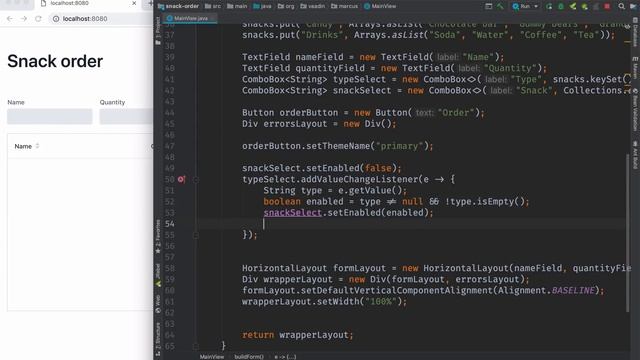
Task: Click the "primary" string on line 47
Action: [399, 146]
